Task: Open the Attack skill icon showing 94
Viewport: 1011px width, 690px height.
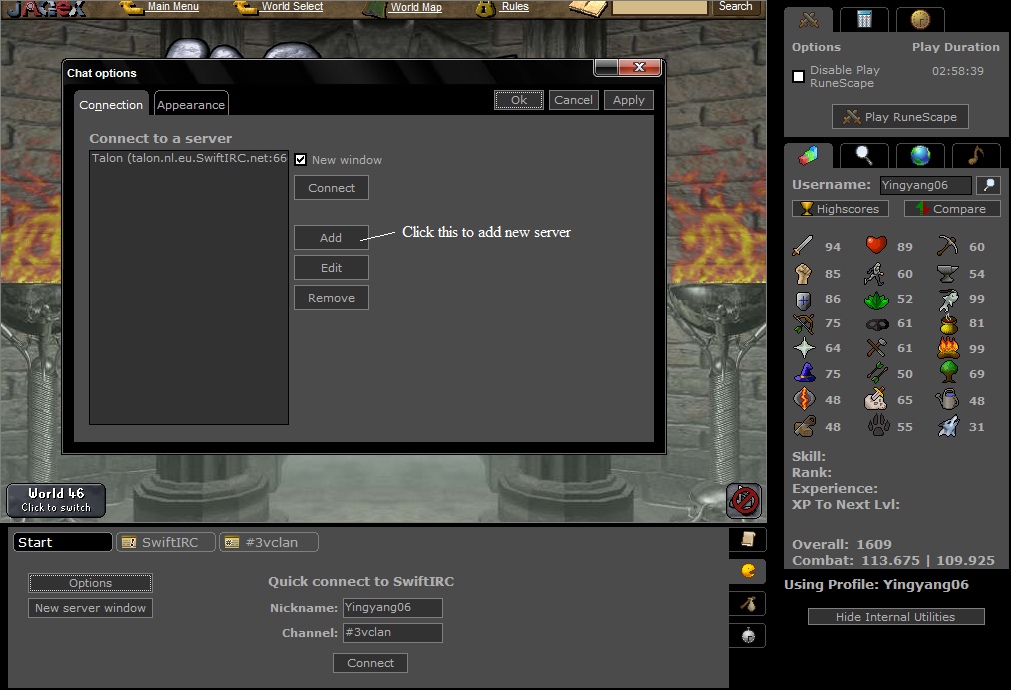Action: click(x=803, y=246)
